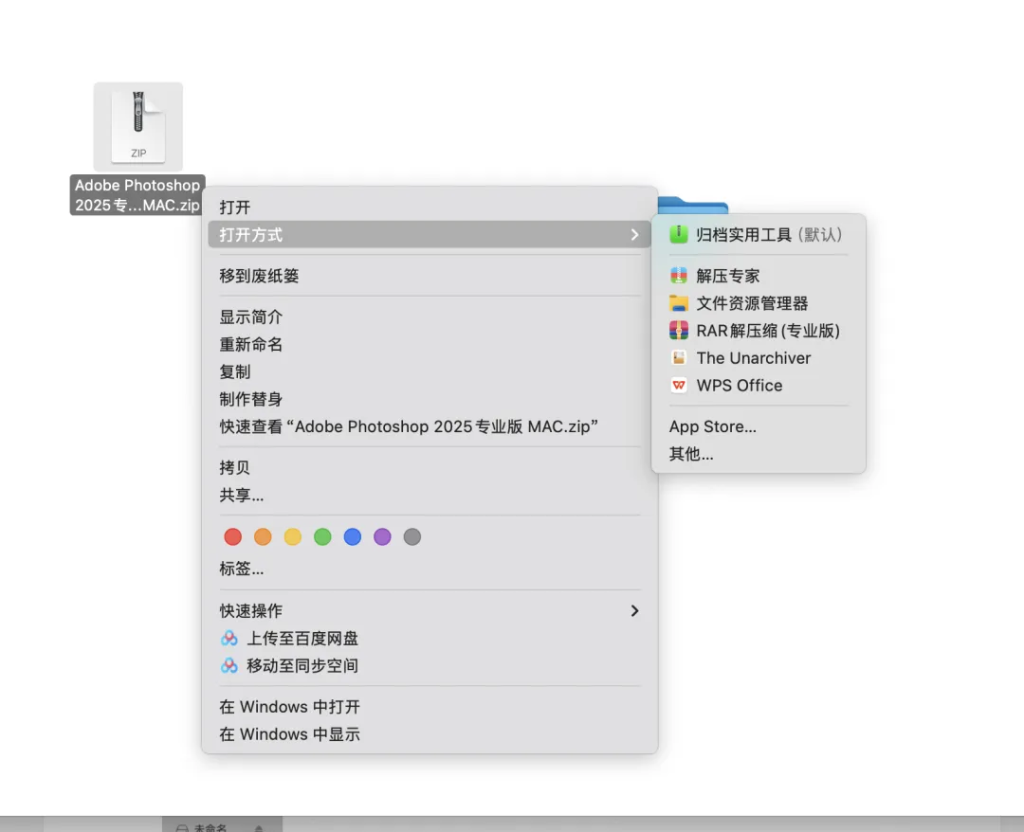Select the Adobe Photoshop 2025 ZIP file icon
This screenshot has width=1024, height=832.
coord(138,127)
